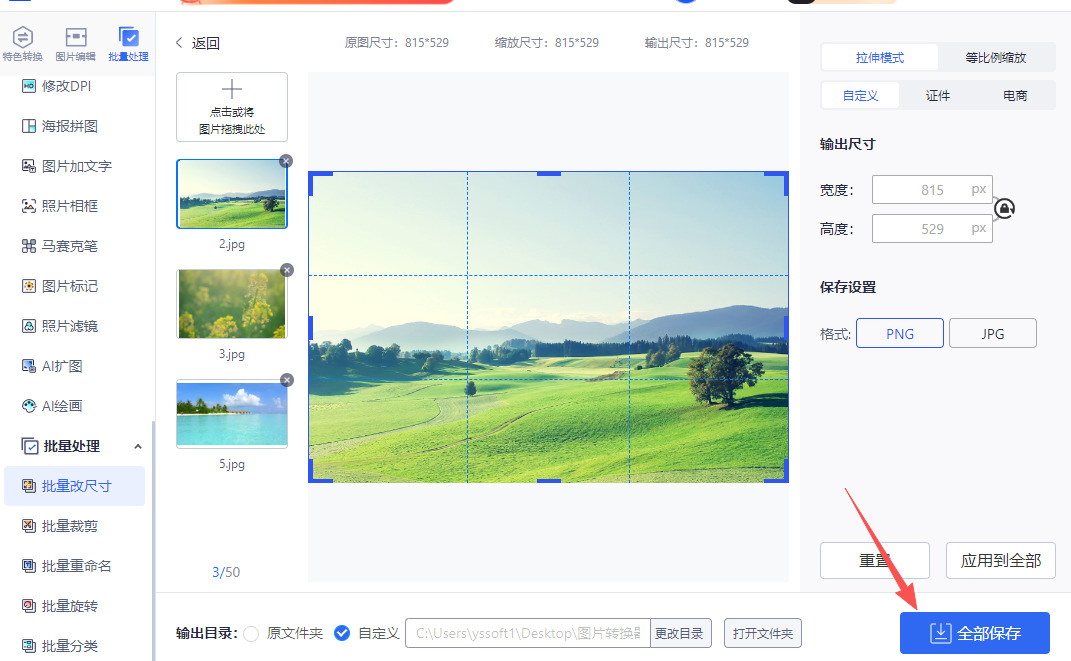1071x661 pixels.
Task: Click the 宽度 input field
Action: 932,190
